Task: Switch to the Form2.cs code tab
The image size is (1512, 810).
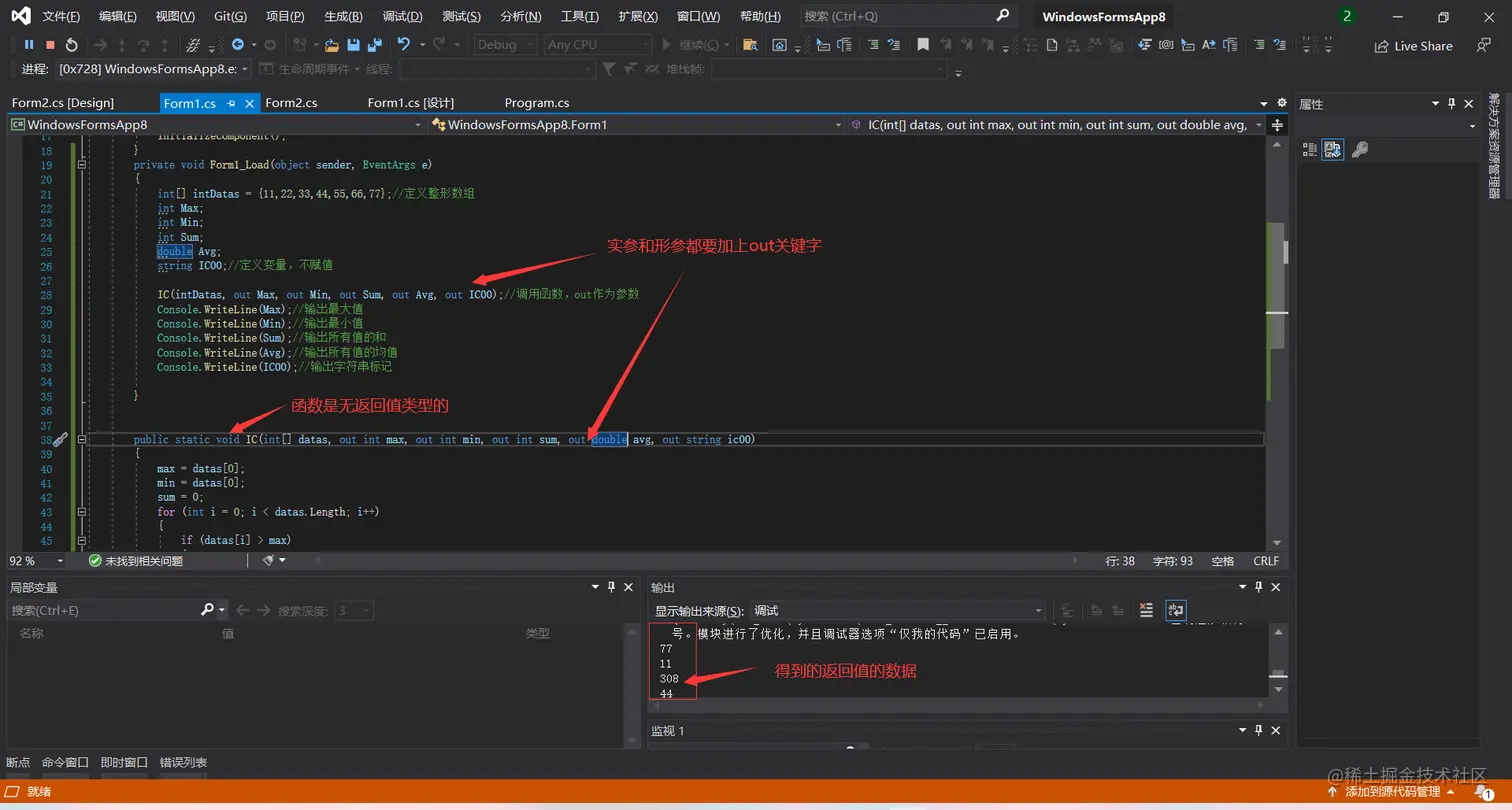Action: (291, 103)
